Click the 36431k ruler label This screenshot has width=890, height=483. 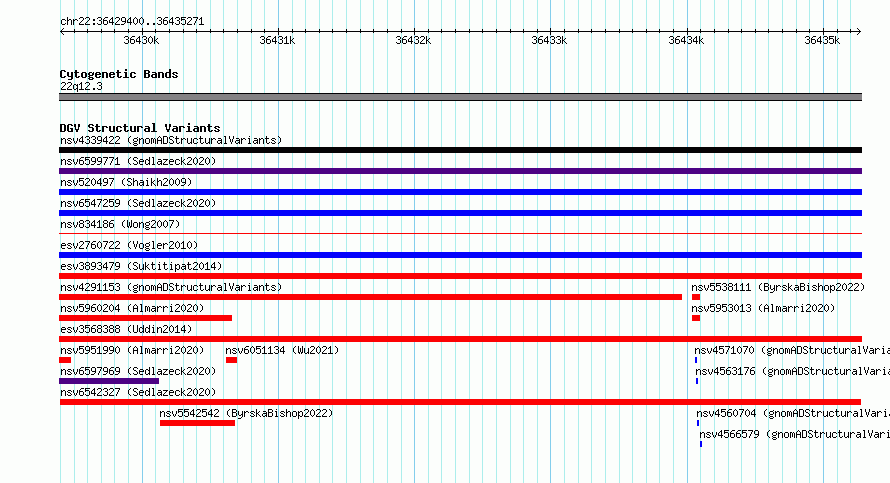pos(277,40)
